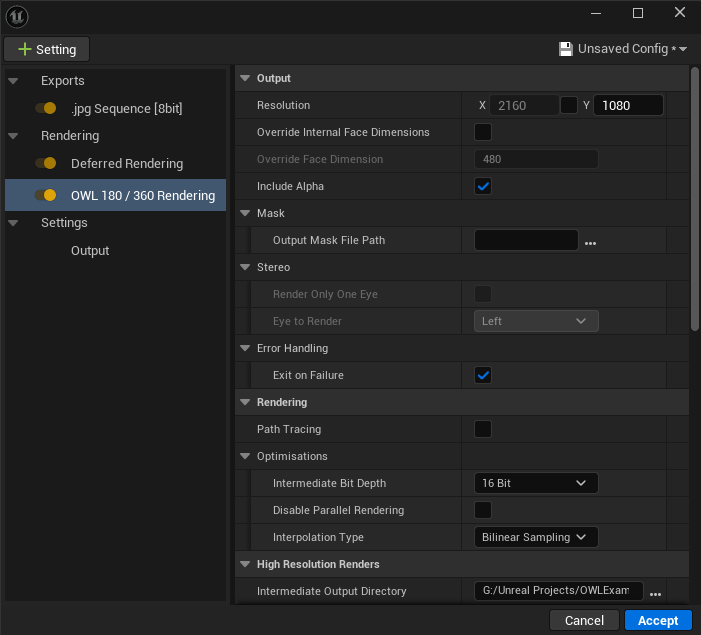Check Override Internal Face Dimensions
701x635 pixels.
pos(483,132)
